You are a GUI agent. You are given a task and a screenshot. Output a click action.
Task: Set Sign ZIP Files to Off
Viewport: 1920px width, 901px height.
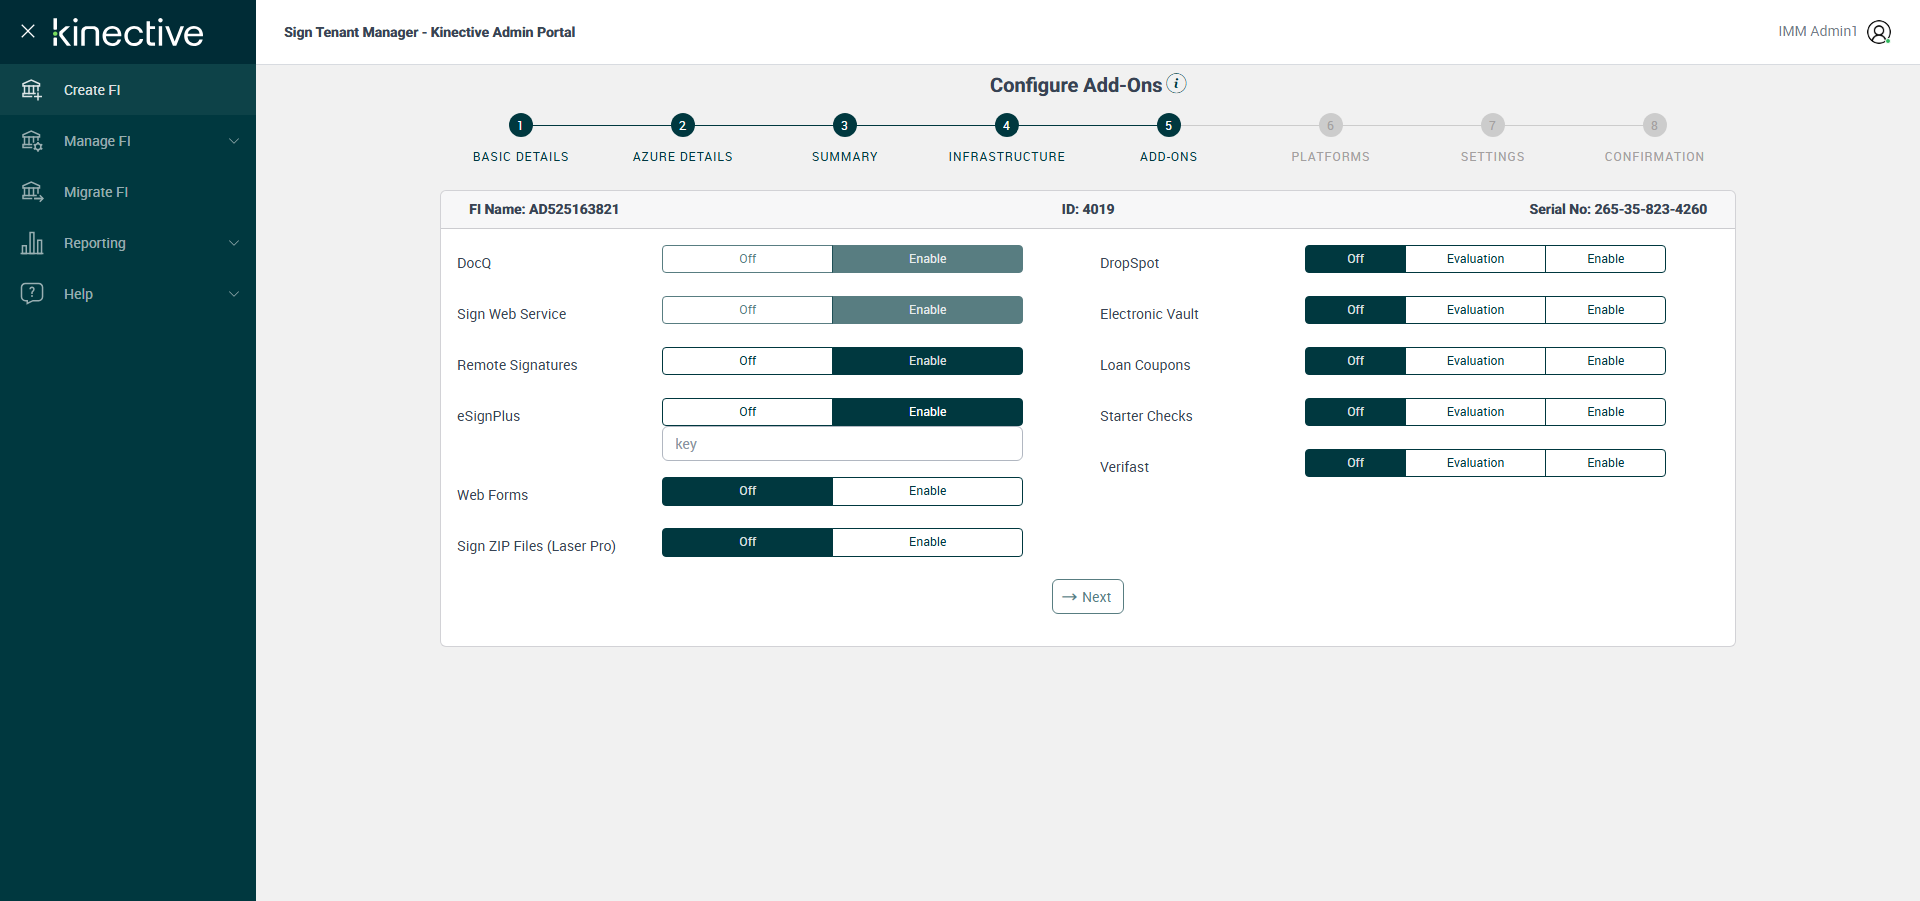(x=747, y=542)
